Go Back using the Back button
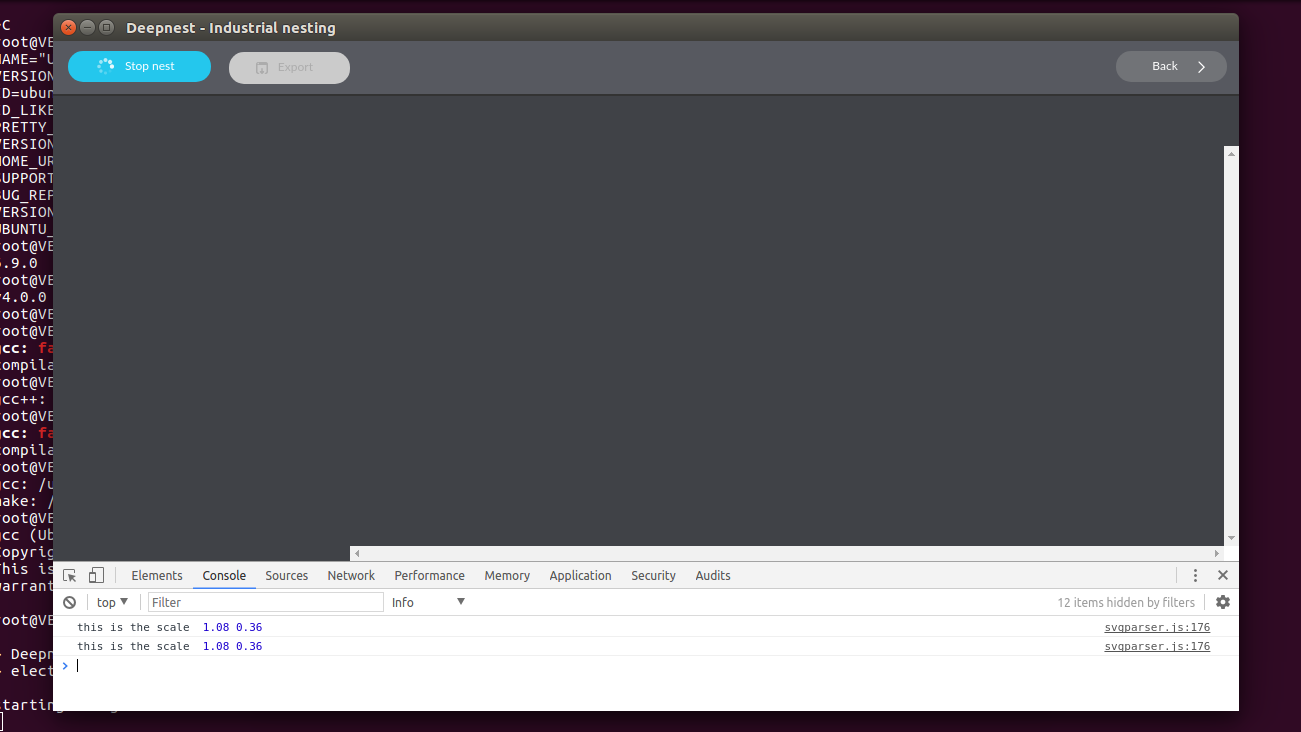 1171,66
